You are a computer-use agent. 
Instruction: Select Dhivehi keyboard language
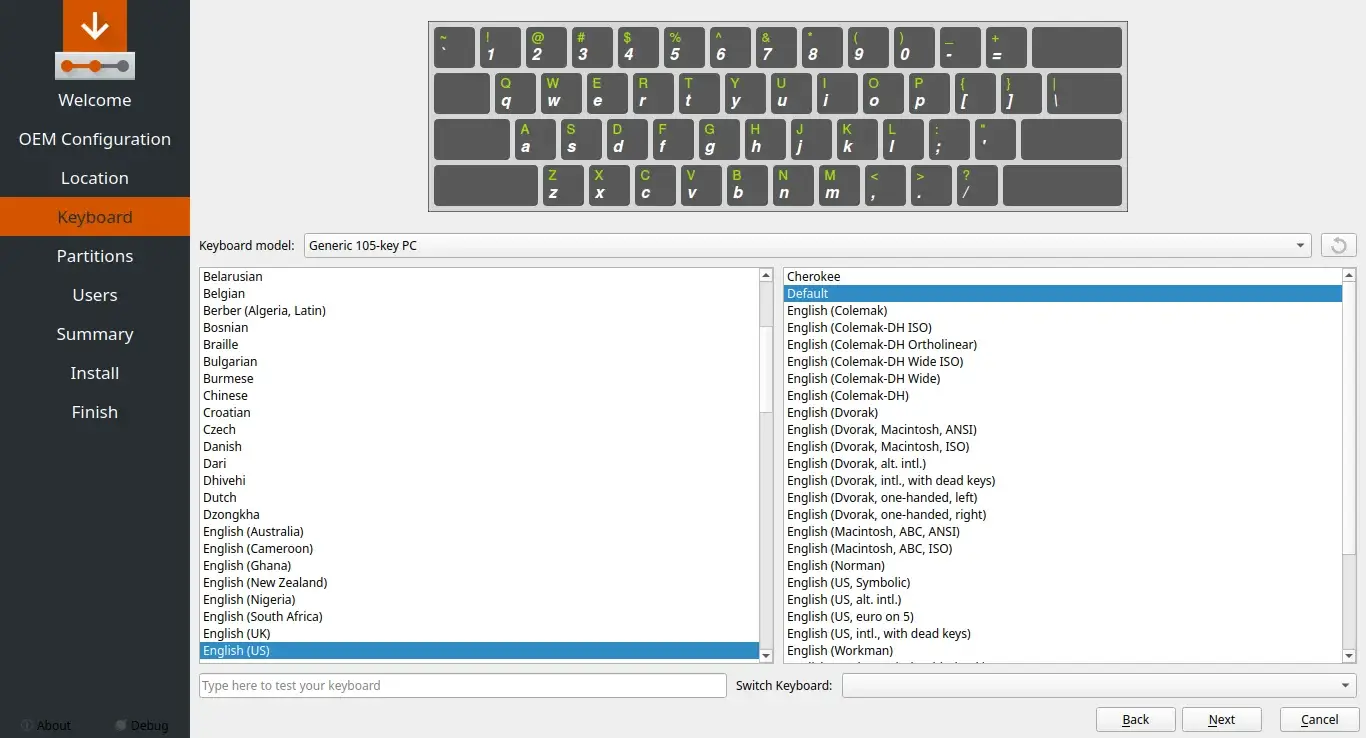[480, 480]
